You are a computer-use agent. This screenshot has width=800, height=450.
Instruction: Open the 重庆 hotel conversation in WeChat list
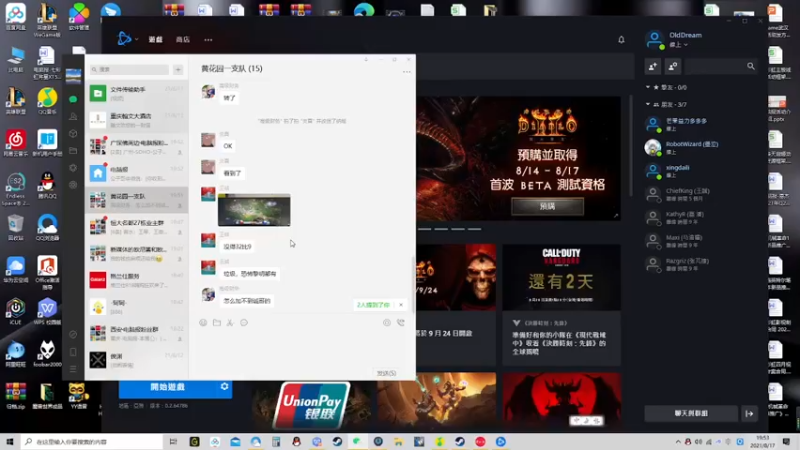pos(136,120)
